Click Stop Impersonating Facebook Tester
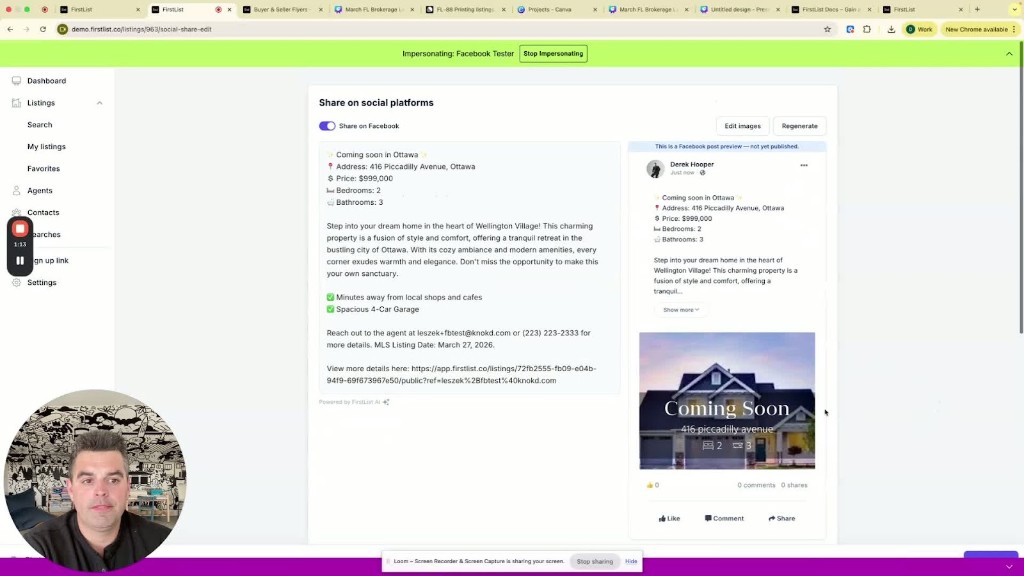 [553, 53]
